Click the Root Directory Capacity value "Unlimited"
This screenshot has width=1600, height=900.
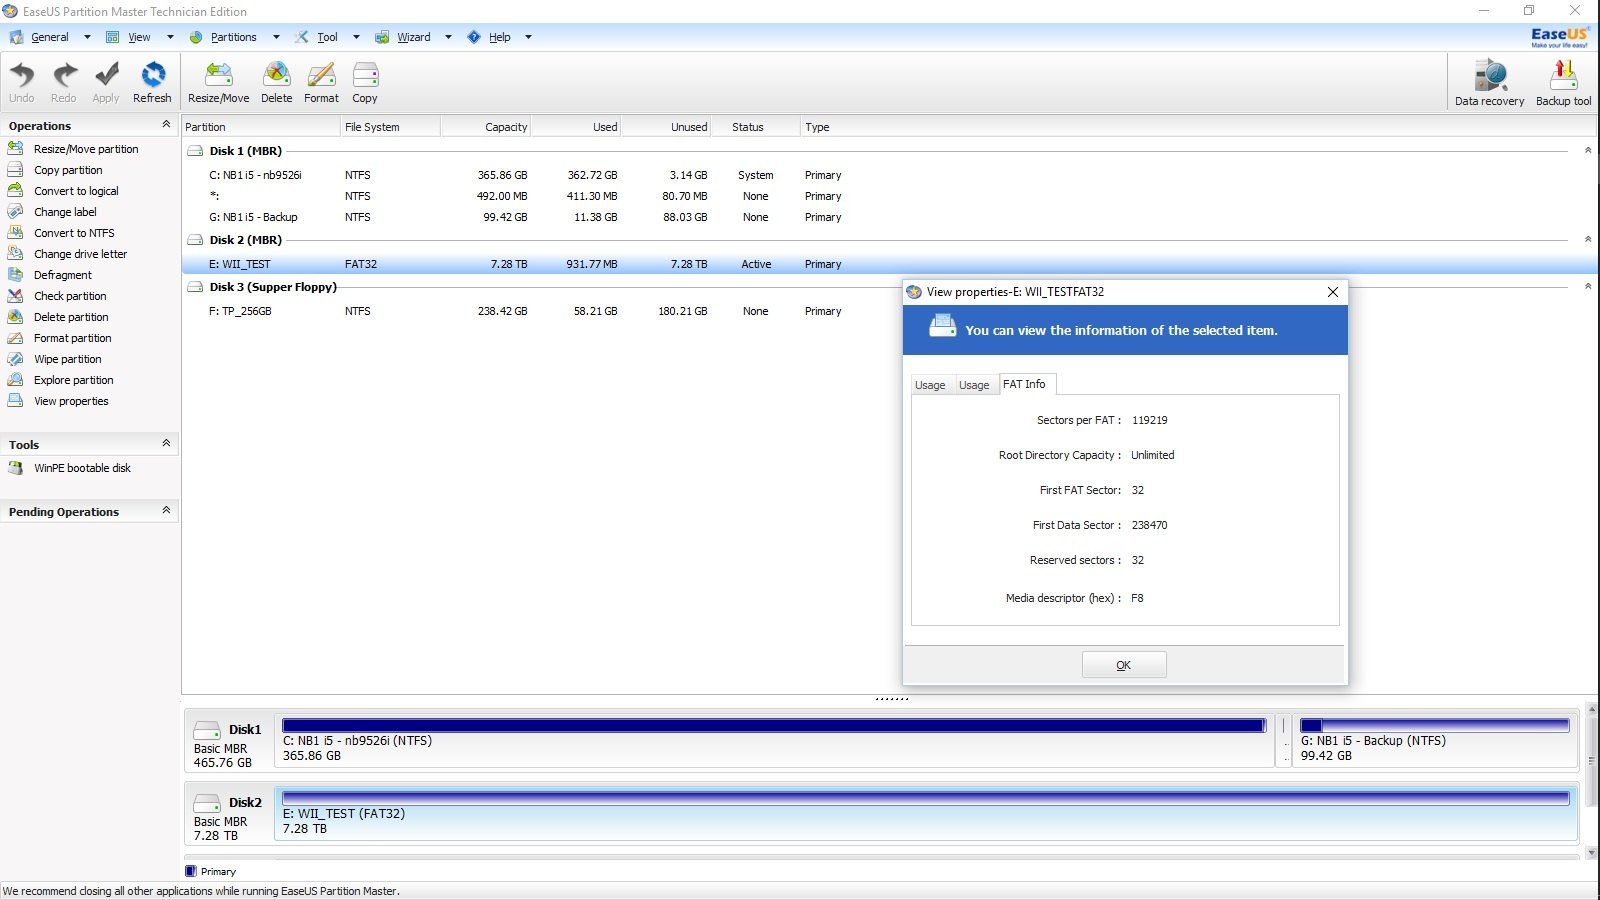click(x=1153, y=455)
